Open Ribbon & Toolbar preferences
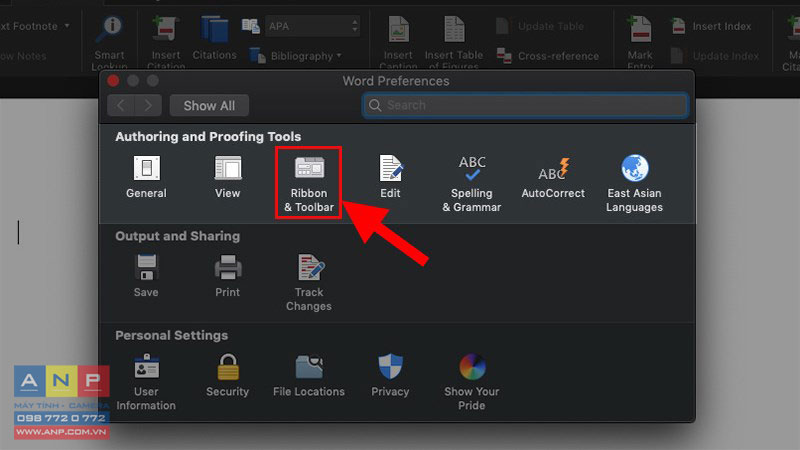800x450 pixels. (x=309, y=184)
